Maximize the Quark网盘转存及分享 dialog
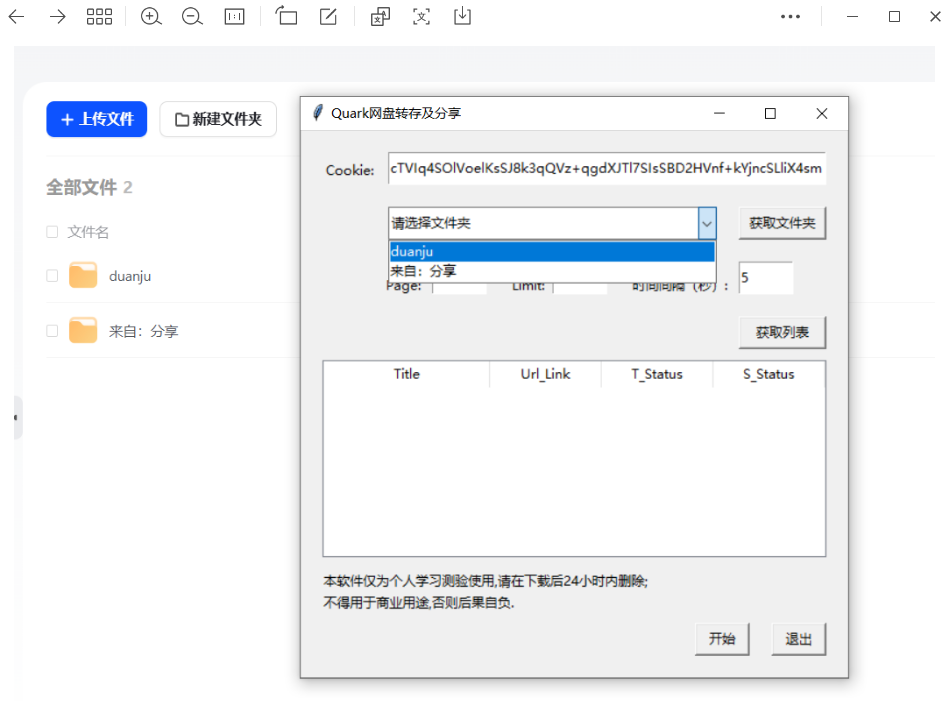The width and height of the screenshot is (947, 701). point(770,113)
